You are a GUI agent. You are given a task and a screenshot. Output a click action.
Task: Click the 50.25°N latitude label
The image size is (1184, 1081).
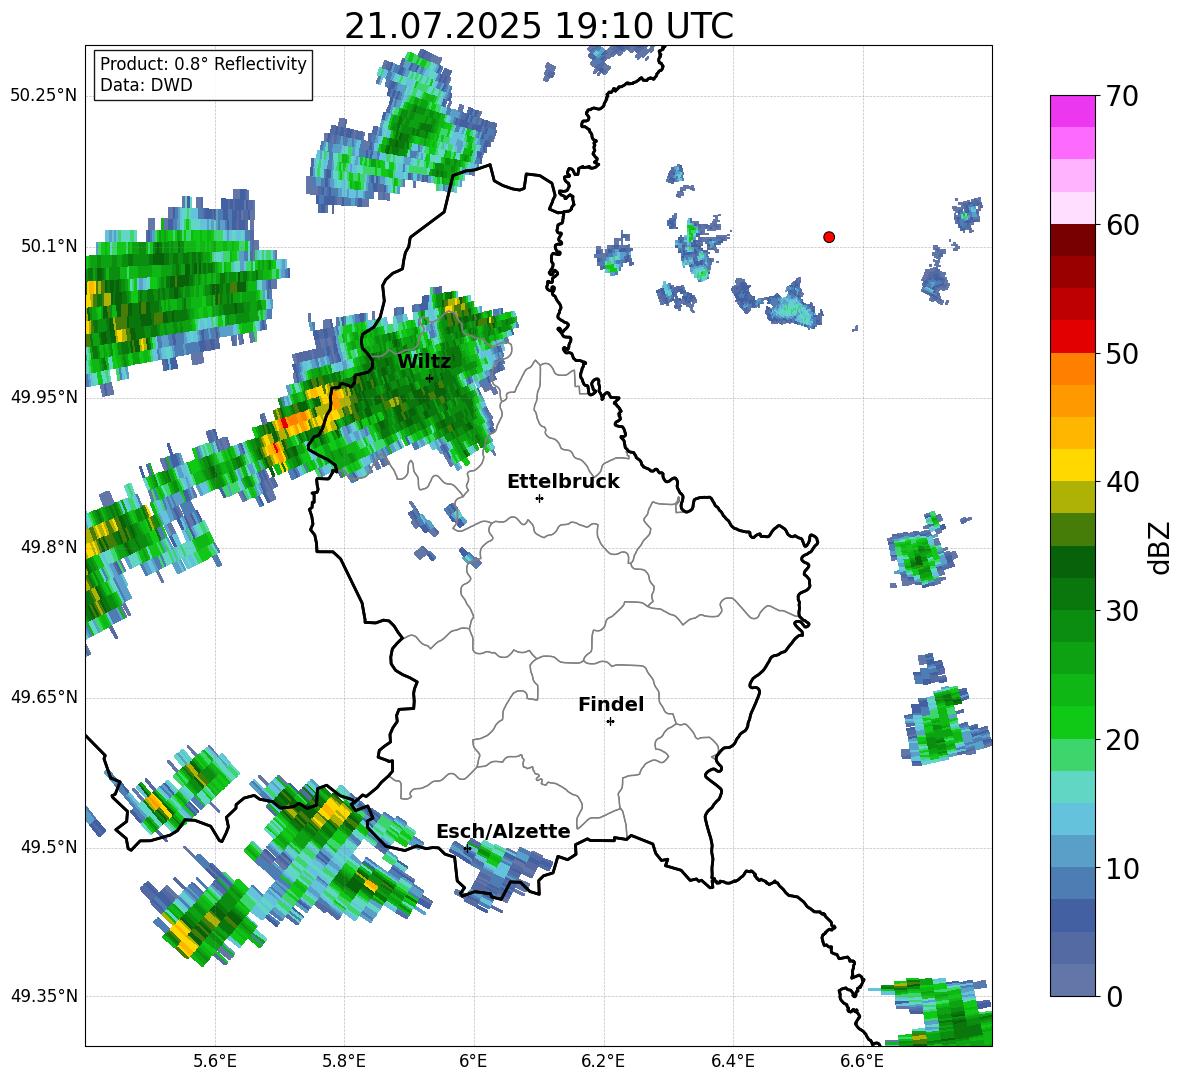44,96
